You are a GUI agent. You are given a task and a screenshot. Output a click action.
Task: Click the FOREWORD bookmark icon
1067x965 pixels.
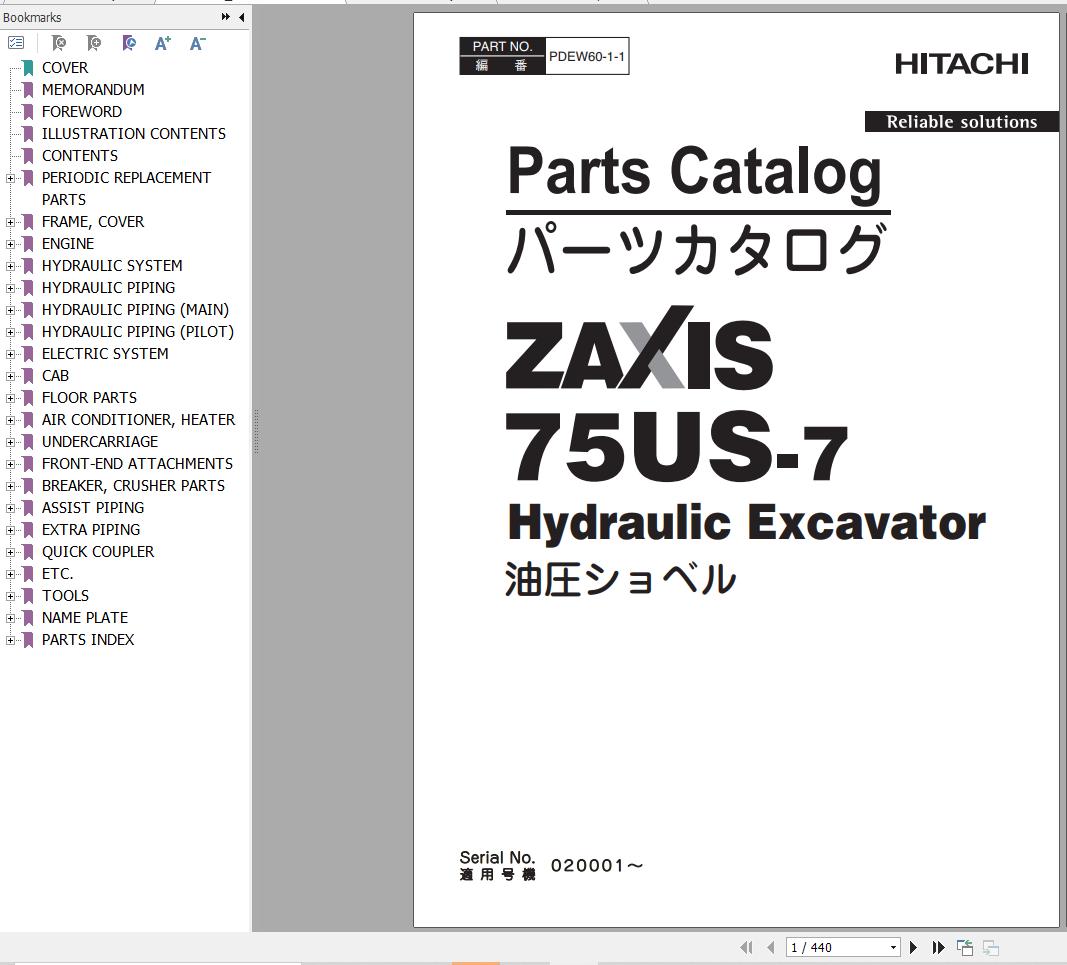click(28, 112)
